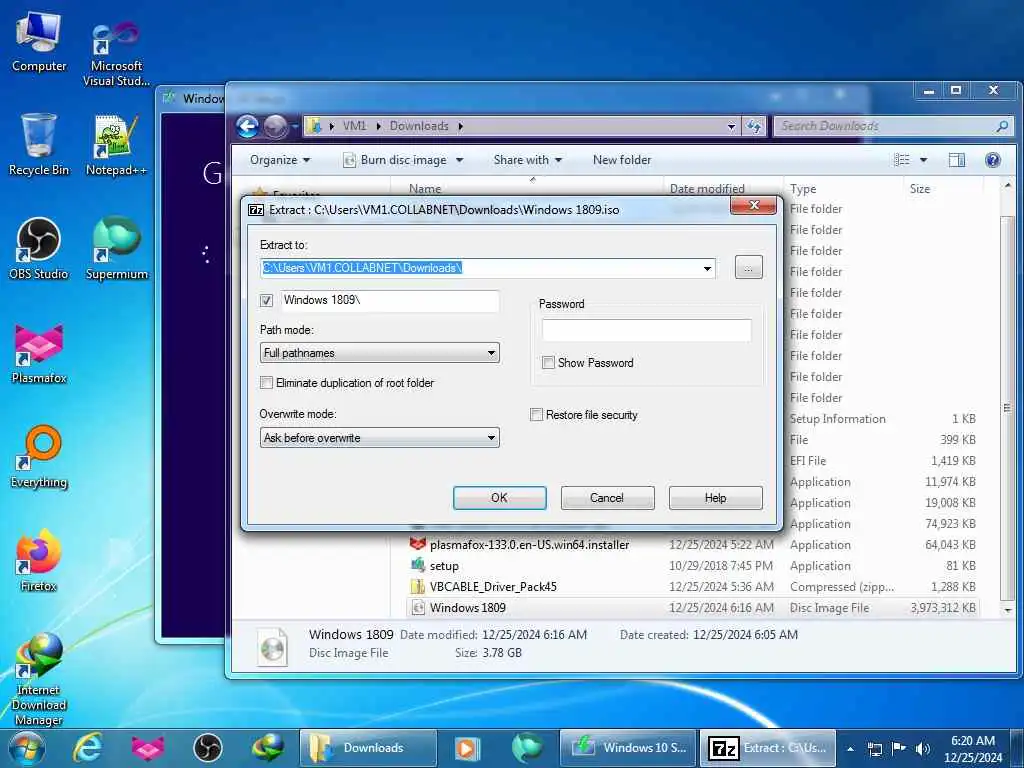Go back in Explorer with the back arrow
Image resolution: width=1024 pixels, height=768 pixels.
point(248,126)
